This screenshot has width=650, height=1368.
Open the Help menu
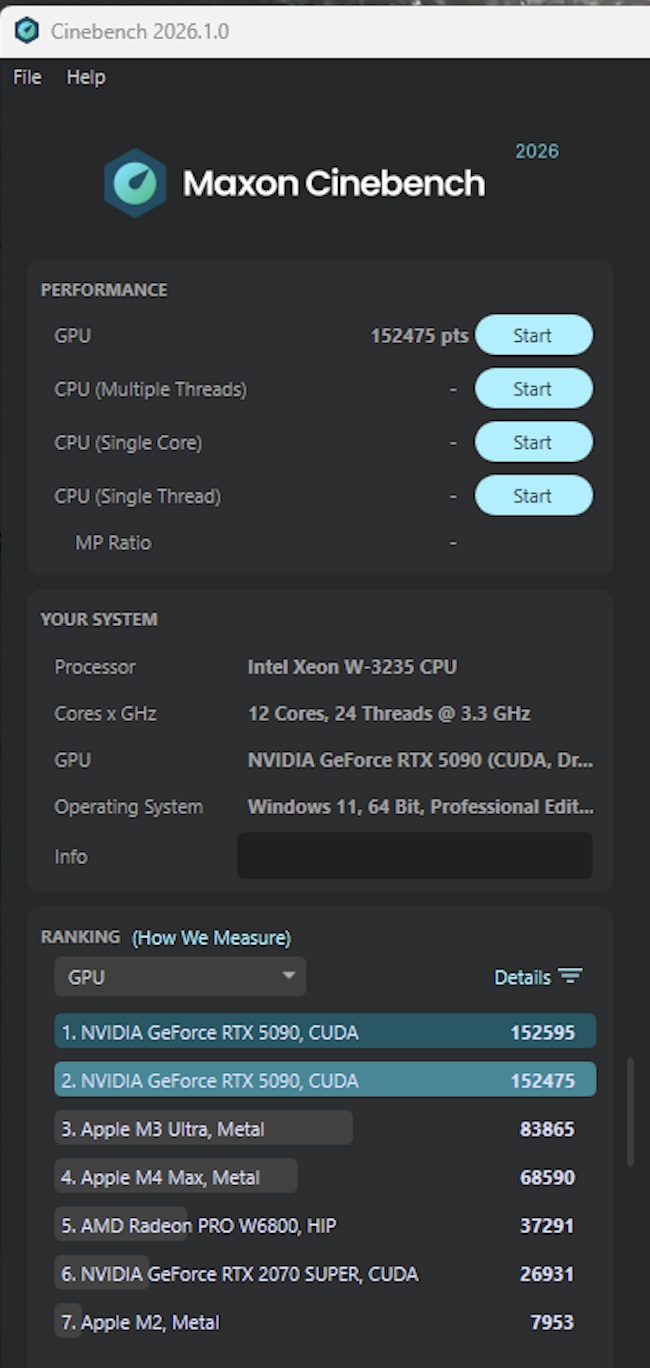(86, 77)
